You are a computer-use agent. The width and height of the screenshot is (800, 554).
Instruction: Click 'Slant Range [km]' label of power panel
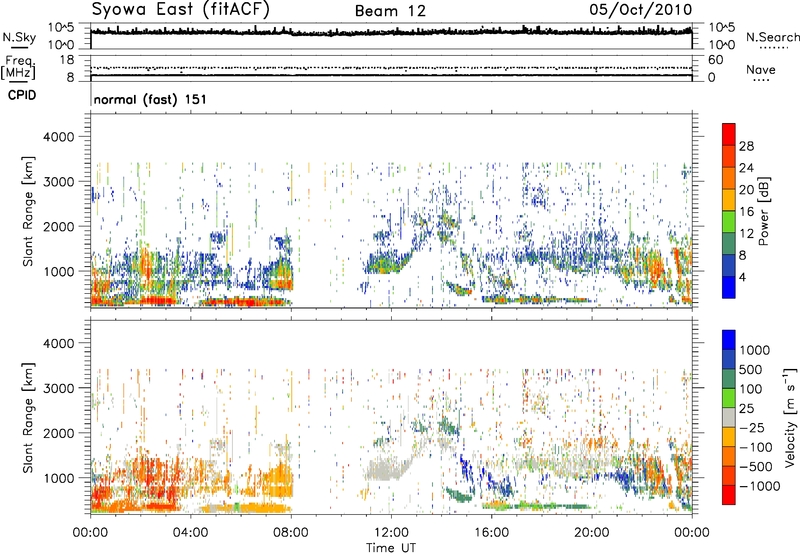pyautogui.click(x=28, y=211)
